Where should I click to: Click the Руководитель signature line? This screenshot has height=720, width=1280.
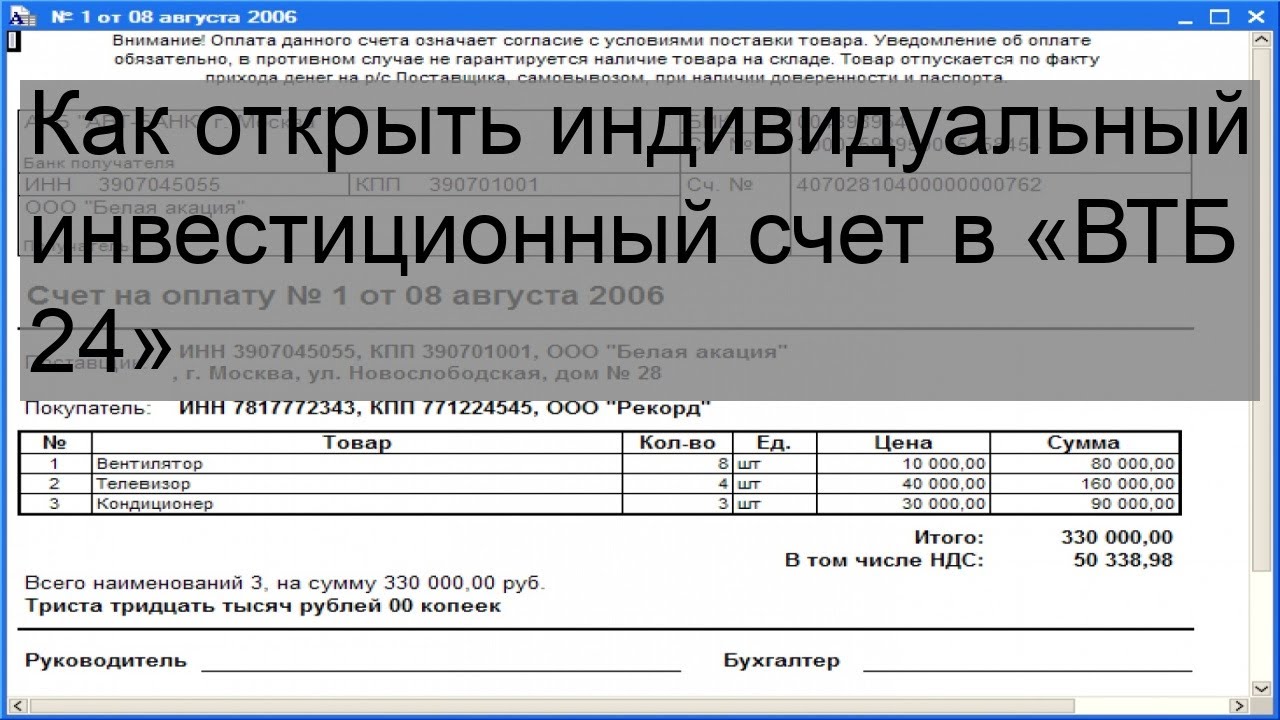click(x=441, y=669)
